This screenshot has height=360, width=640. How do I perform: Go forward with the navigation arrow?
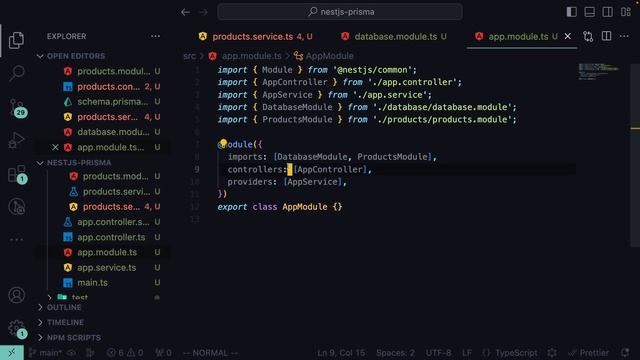[203, 12]
